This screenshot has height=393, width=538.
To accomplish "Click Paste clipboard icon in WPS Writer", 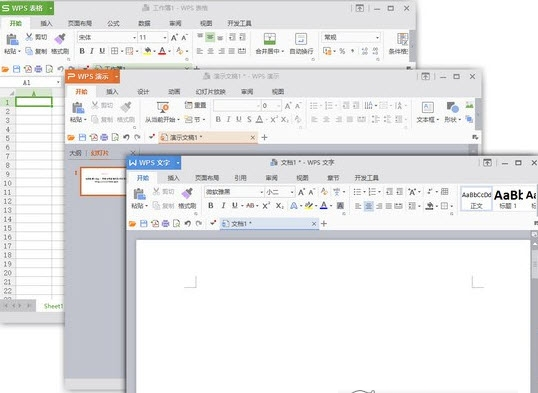I will [x=139, y=194].
